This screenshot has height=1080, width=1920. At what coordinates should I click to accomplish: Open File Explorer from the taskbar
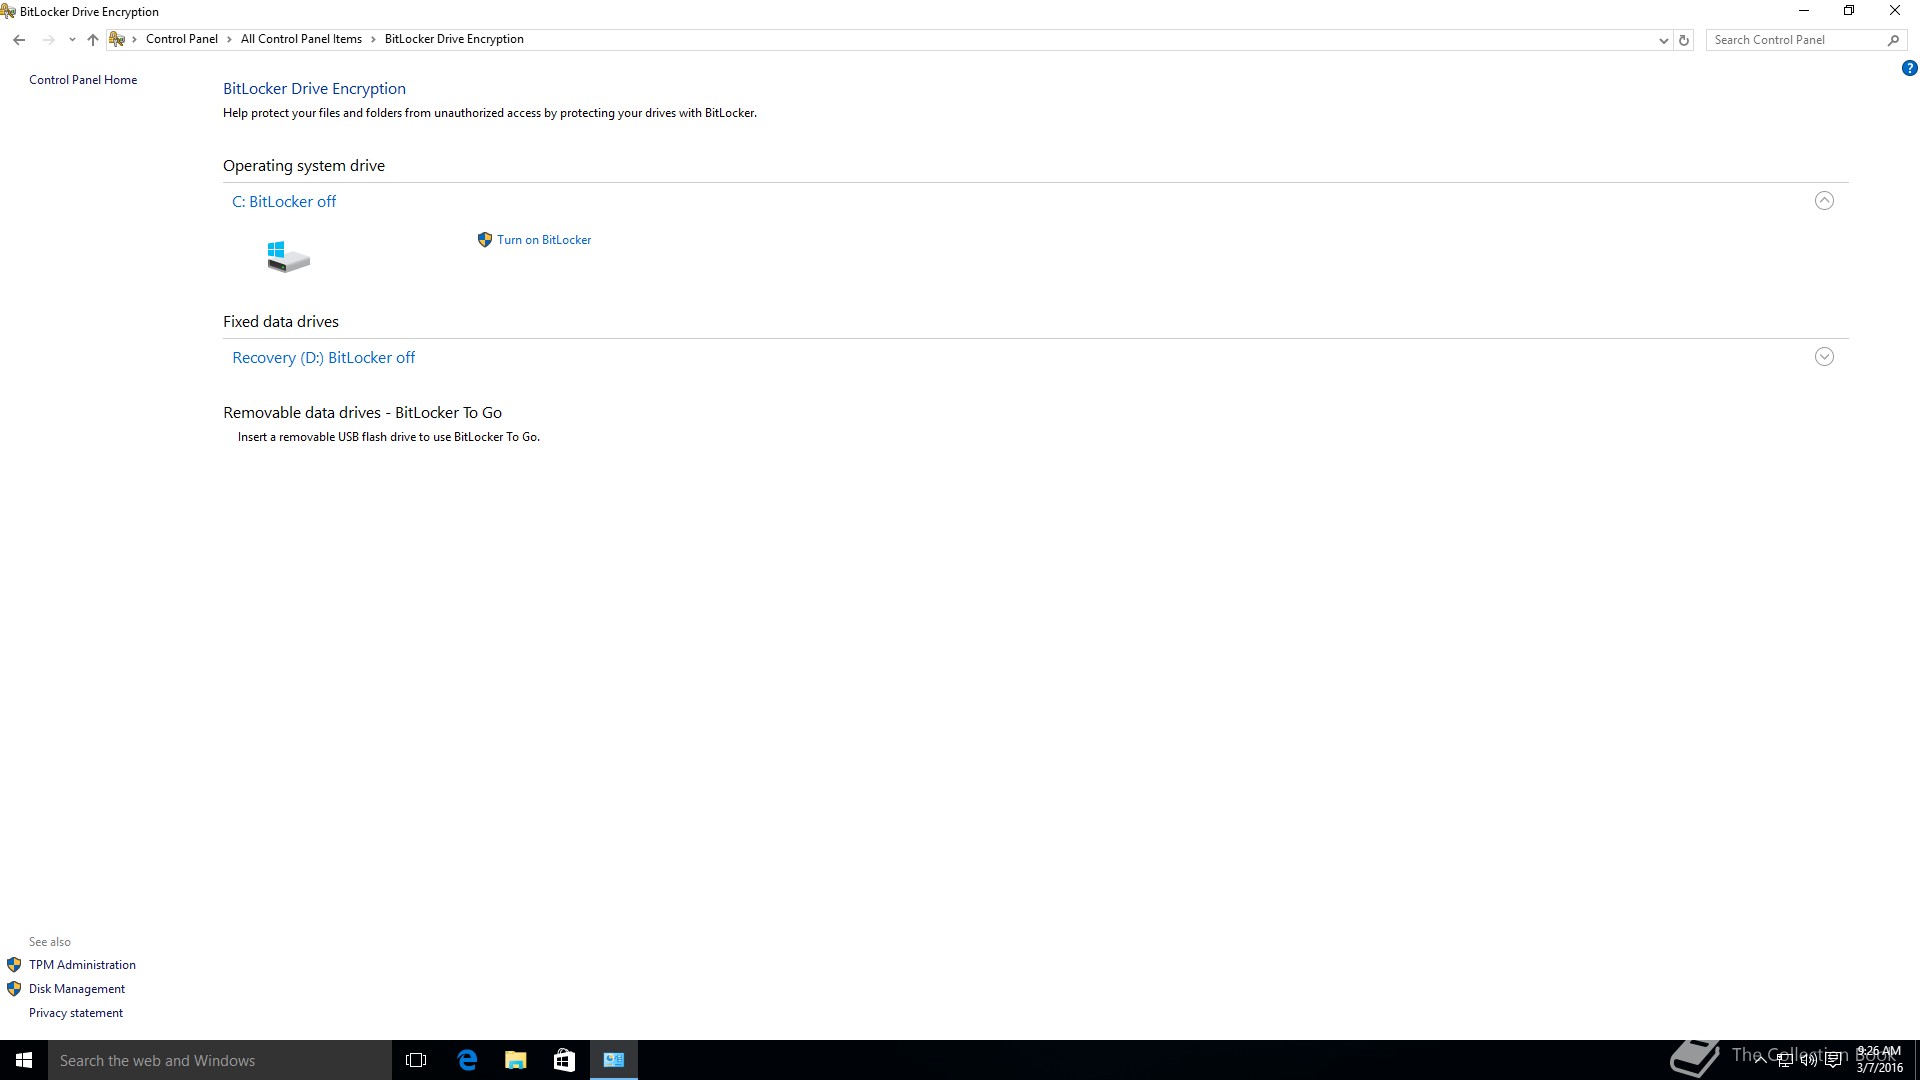coord(515,1060)
